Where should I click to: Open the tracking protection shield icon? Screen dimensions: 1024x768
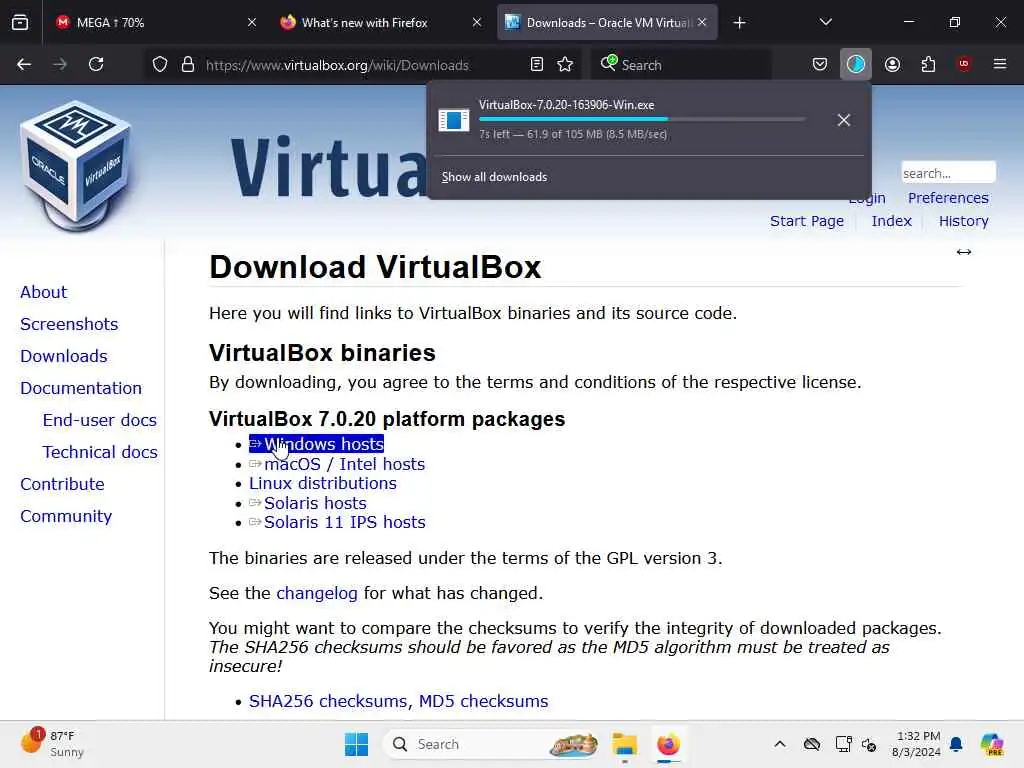(160, 65)
